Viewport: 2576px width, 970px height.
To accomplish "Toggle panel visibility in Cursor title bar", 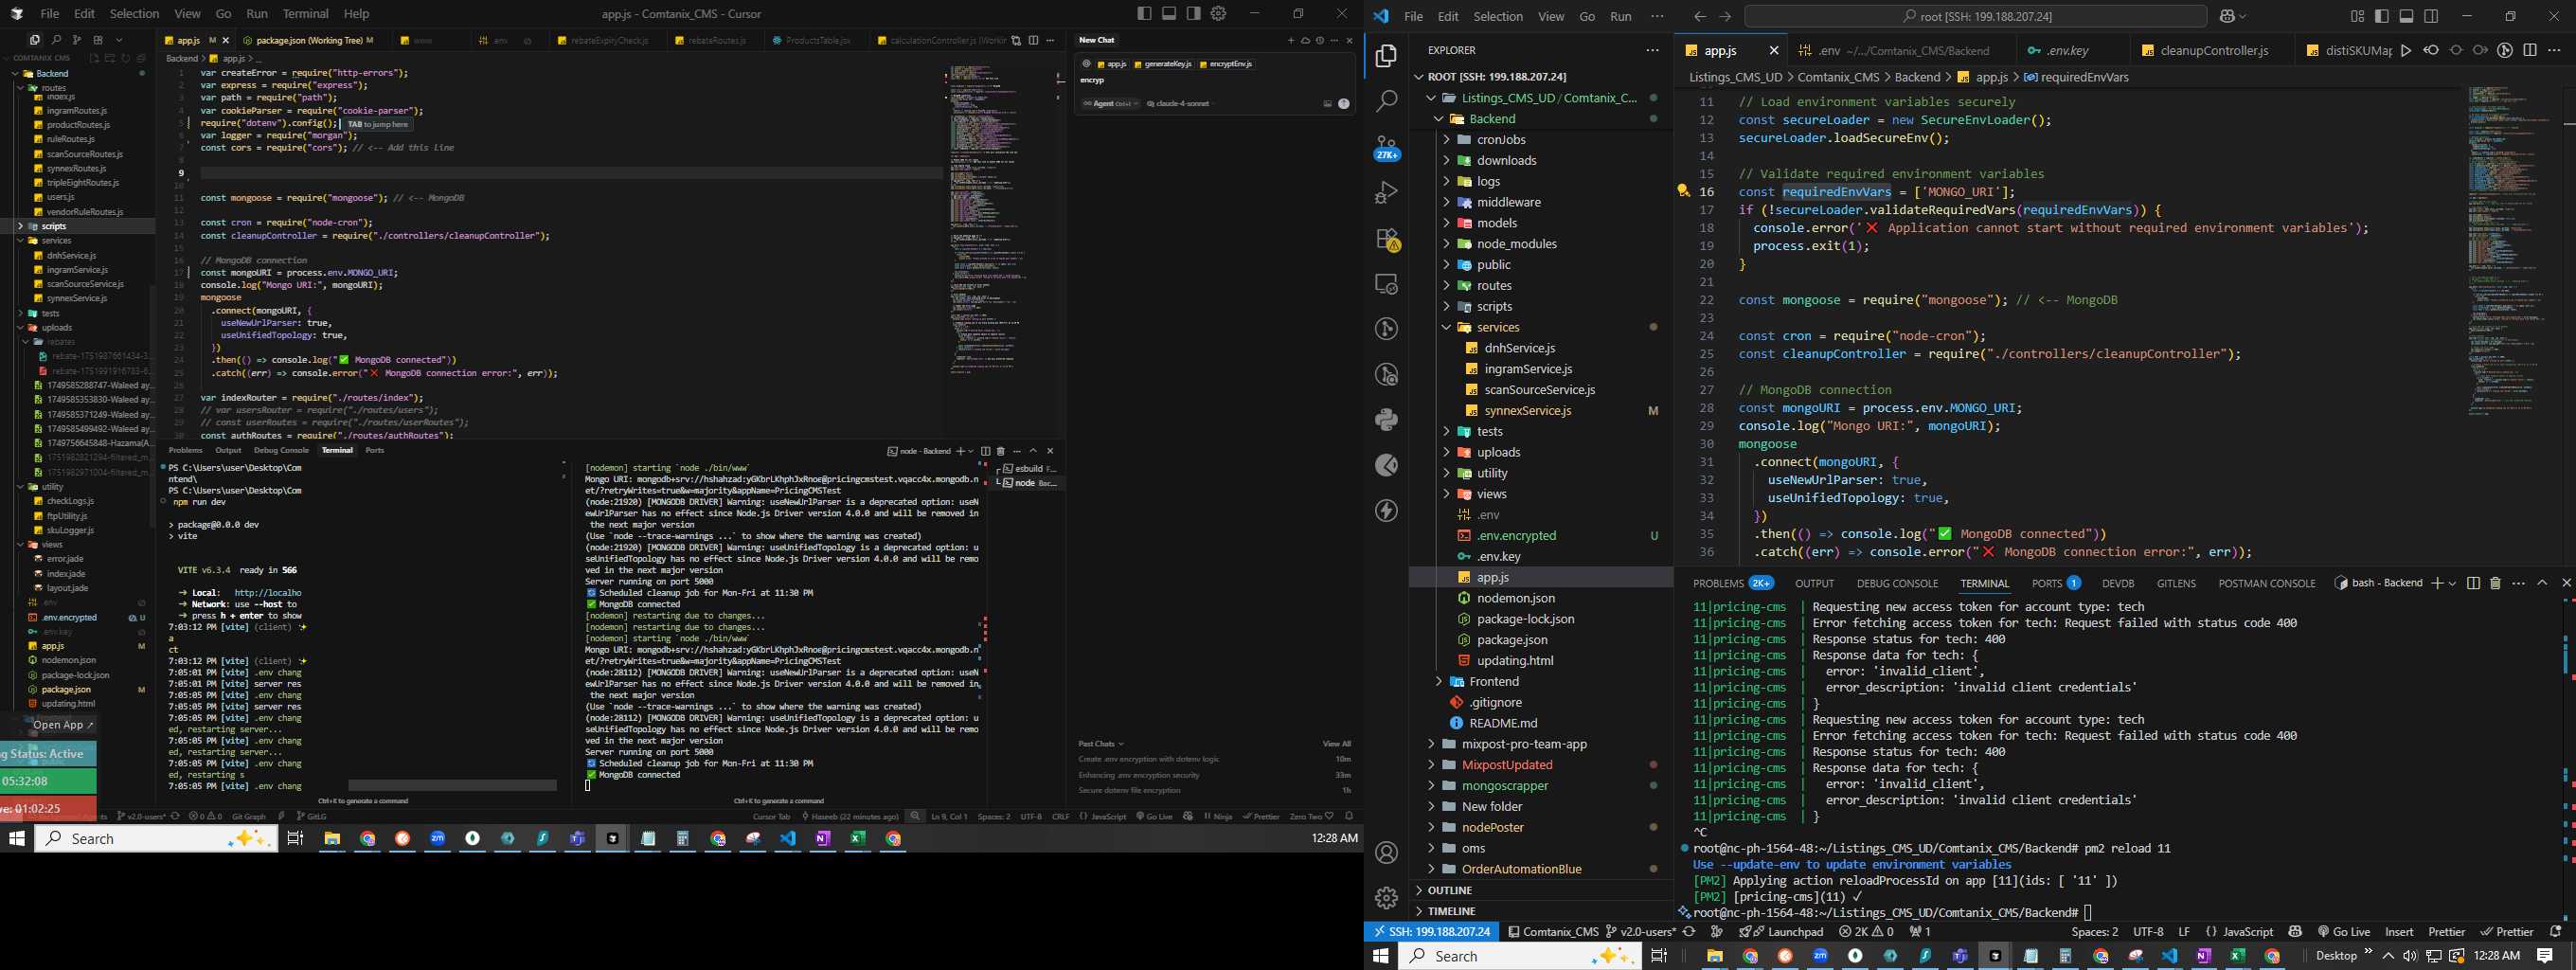I will pos(1169,13).
